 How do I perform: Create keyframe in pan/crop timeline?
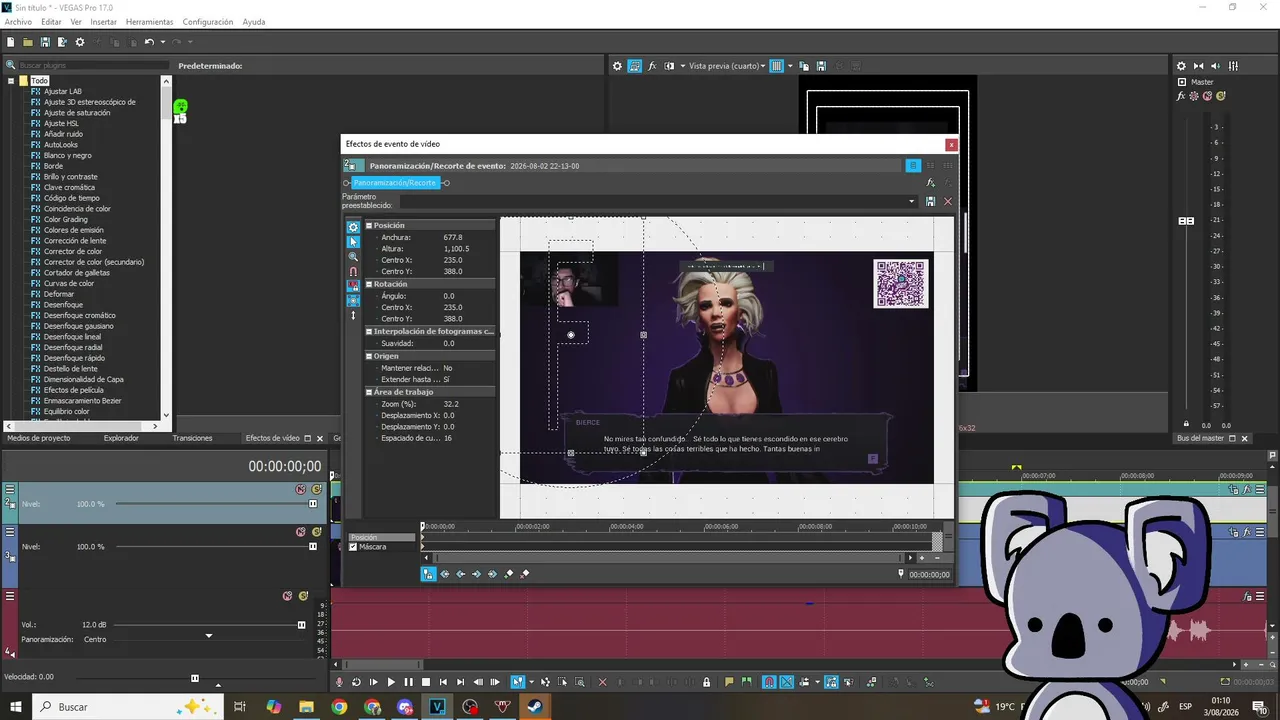[x=508, y=574]
